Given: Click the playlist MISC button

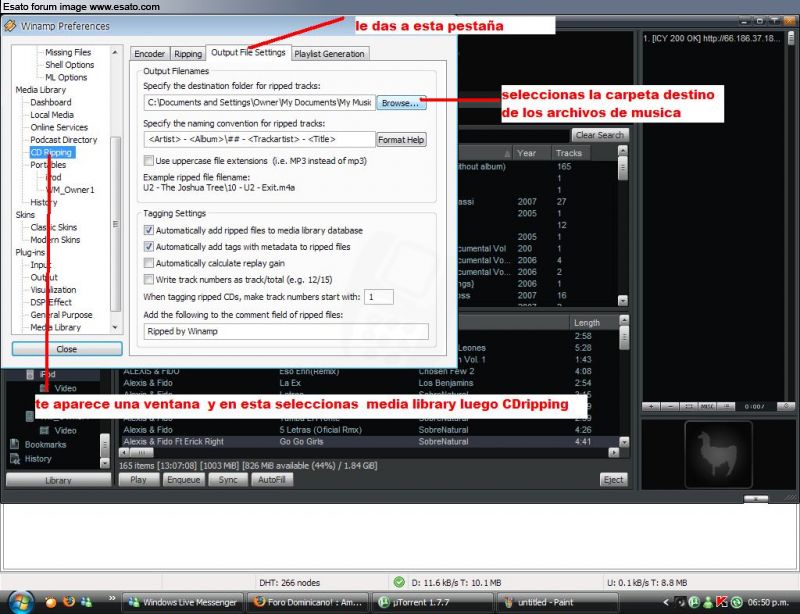Looking at the screenshot, I should click(707, 406).
